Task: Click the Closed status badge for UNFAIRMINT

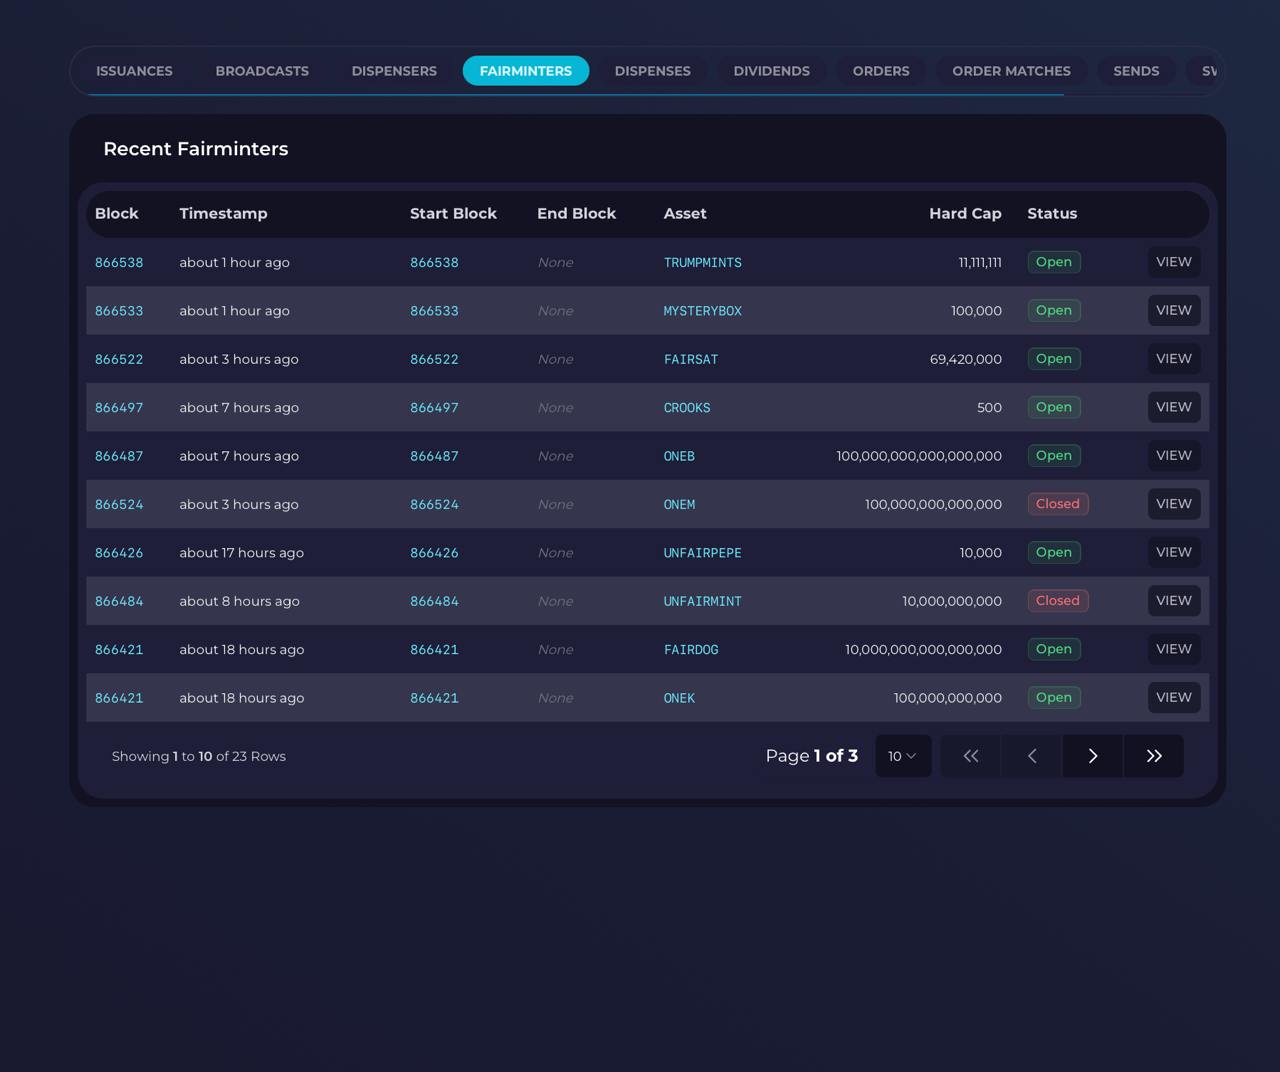Action: click(x=1058, y=601)
